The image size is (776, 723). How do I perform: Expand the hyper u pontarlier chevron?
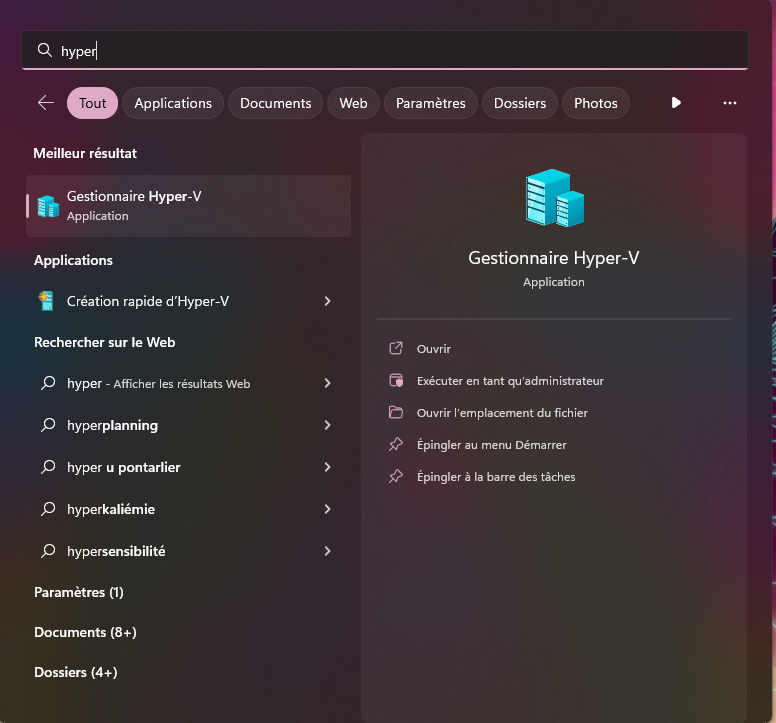coord(327,467)
